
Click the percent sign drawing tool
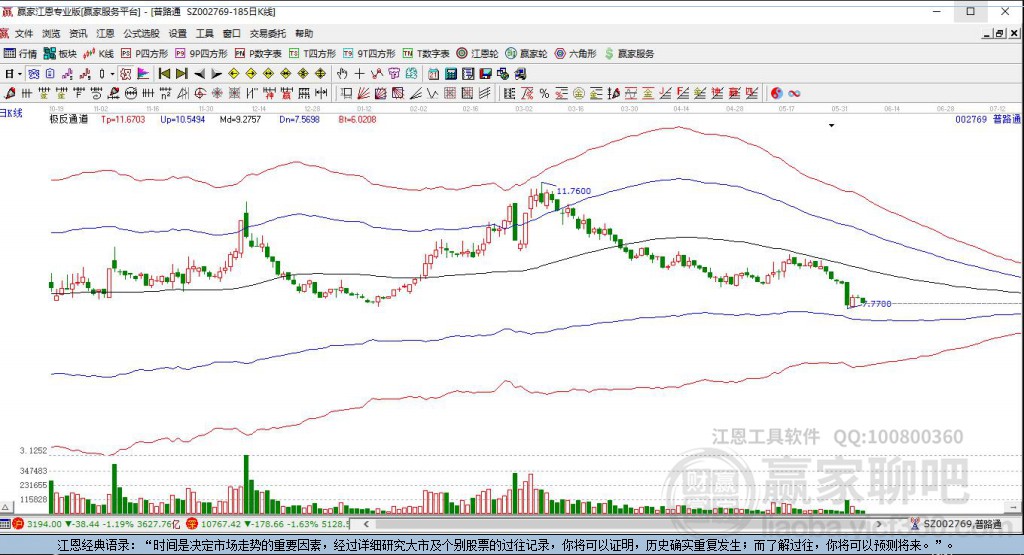pyautogui.click(x=544, y=93)
